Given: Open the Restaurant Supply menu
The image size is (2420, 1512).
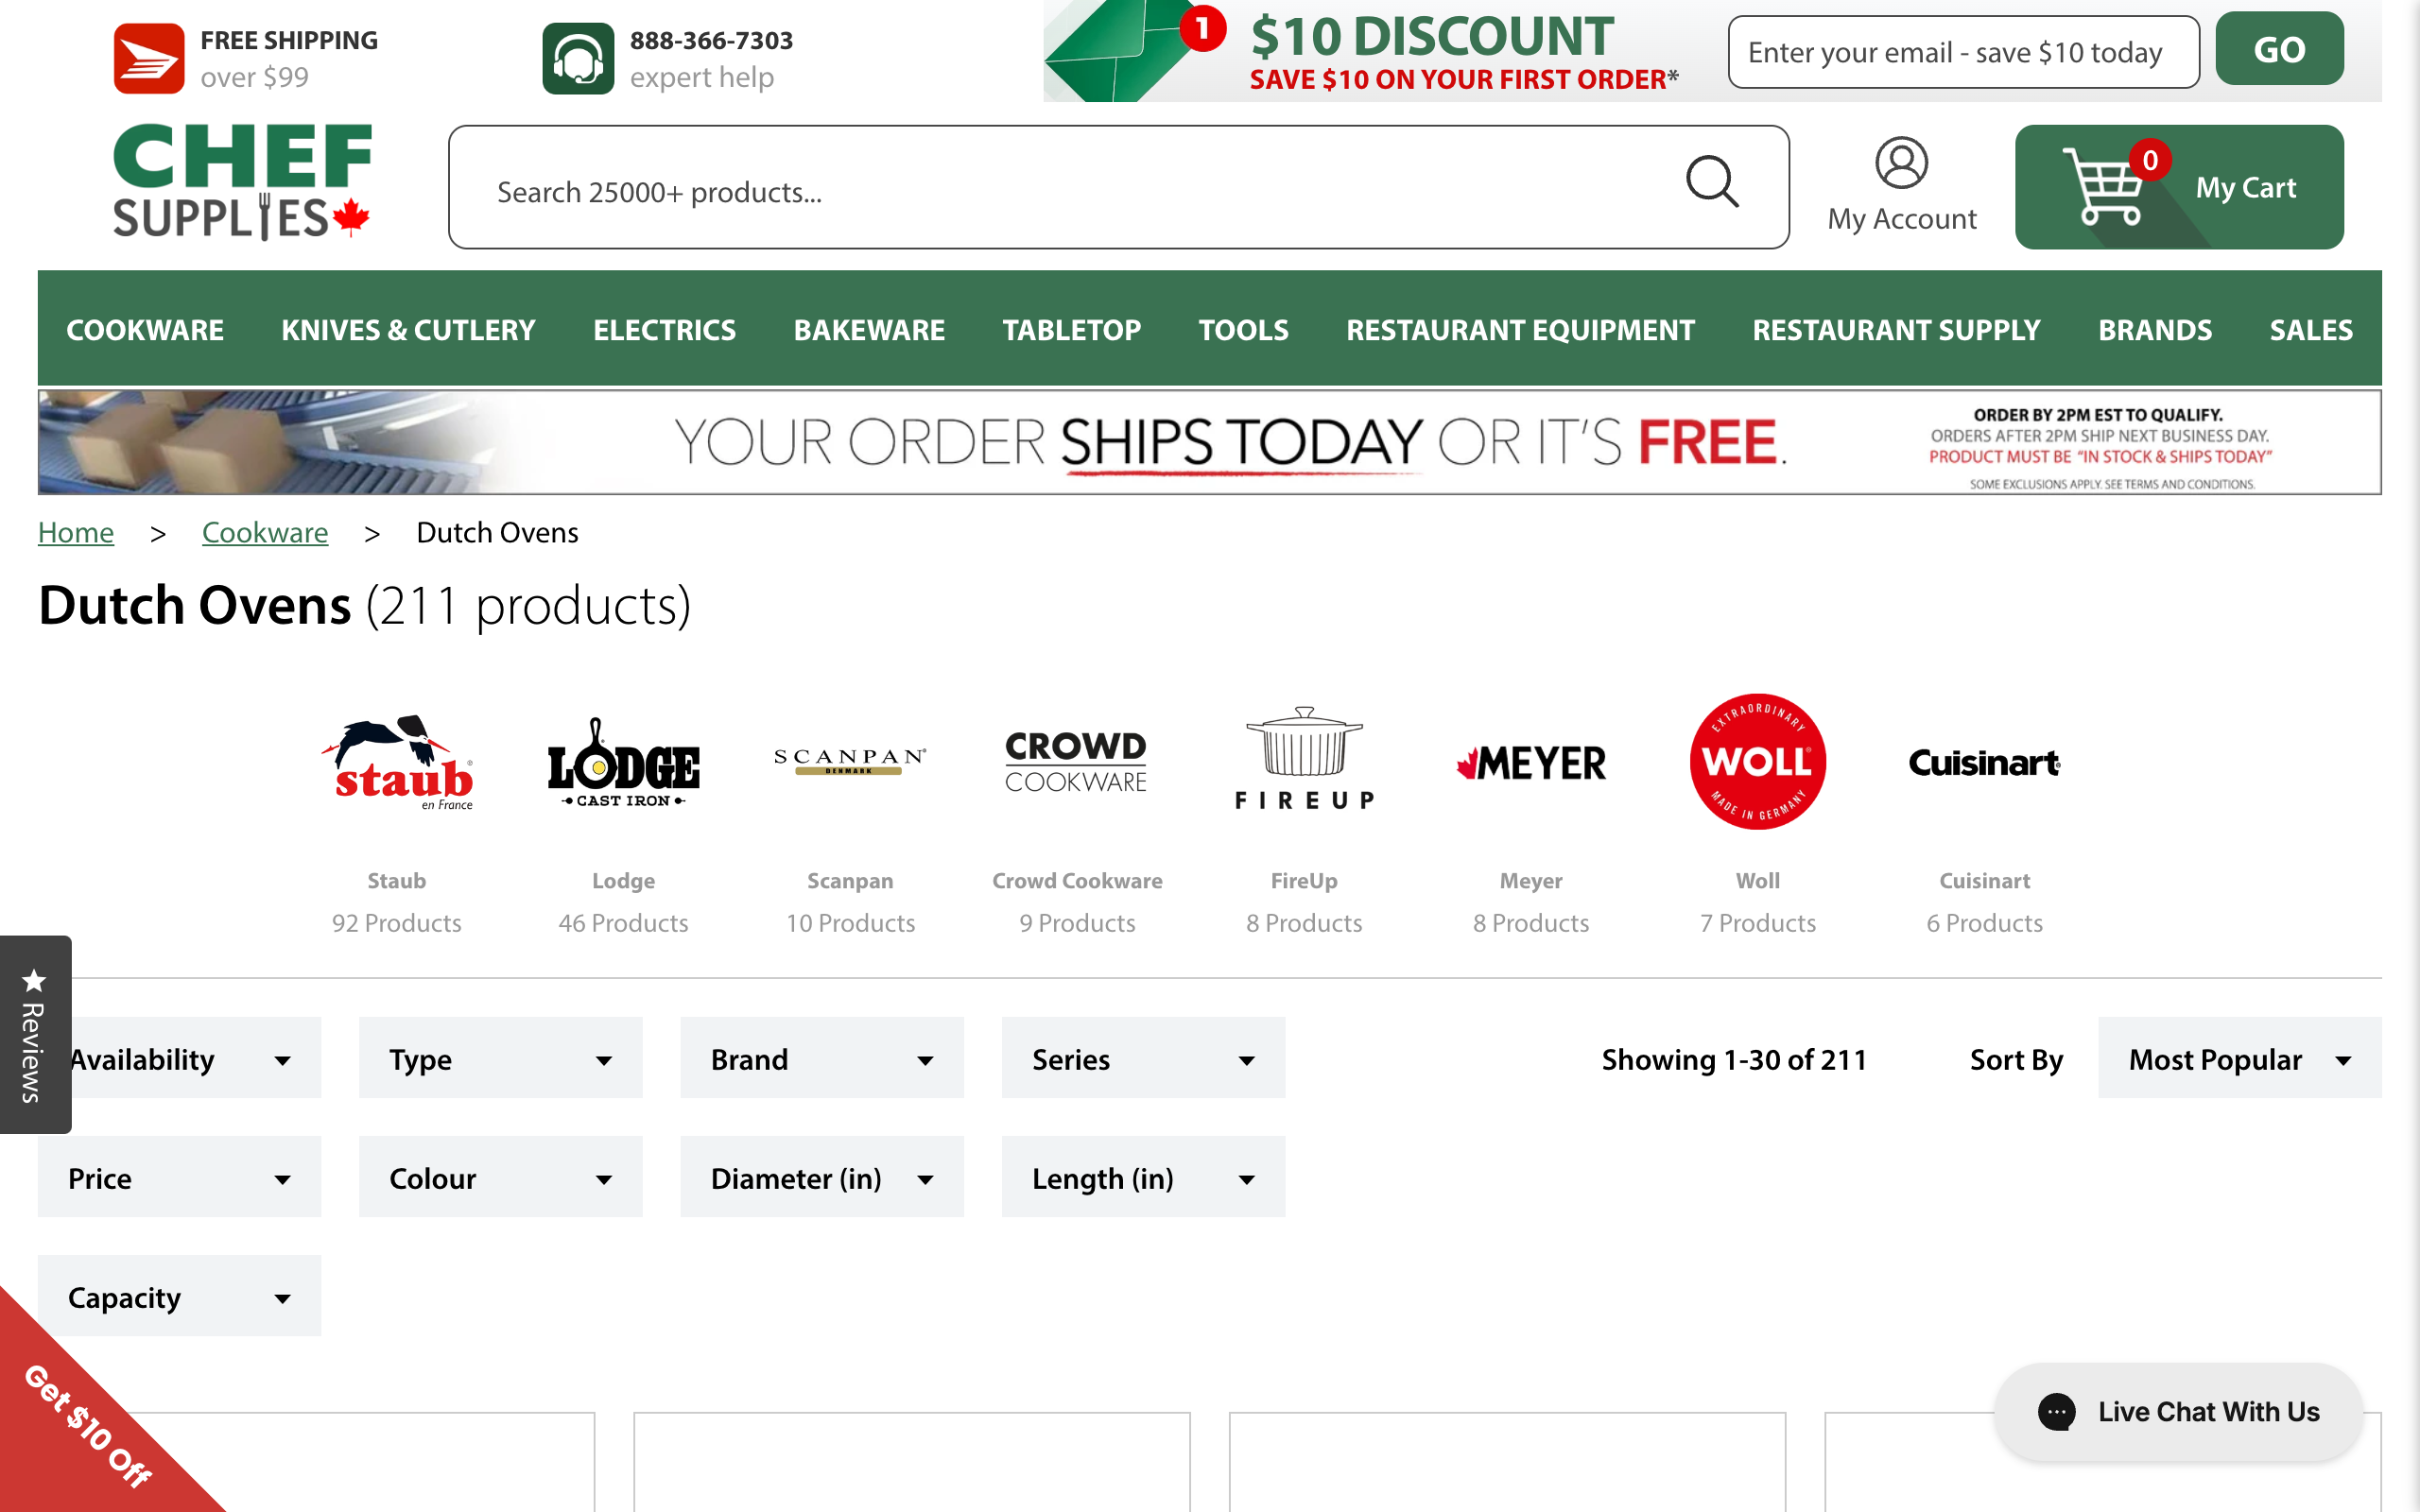Looking at the screenshot, I should [x=1896, y=330].
